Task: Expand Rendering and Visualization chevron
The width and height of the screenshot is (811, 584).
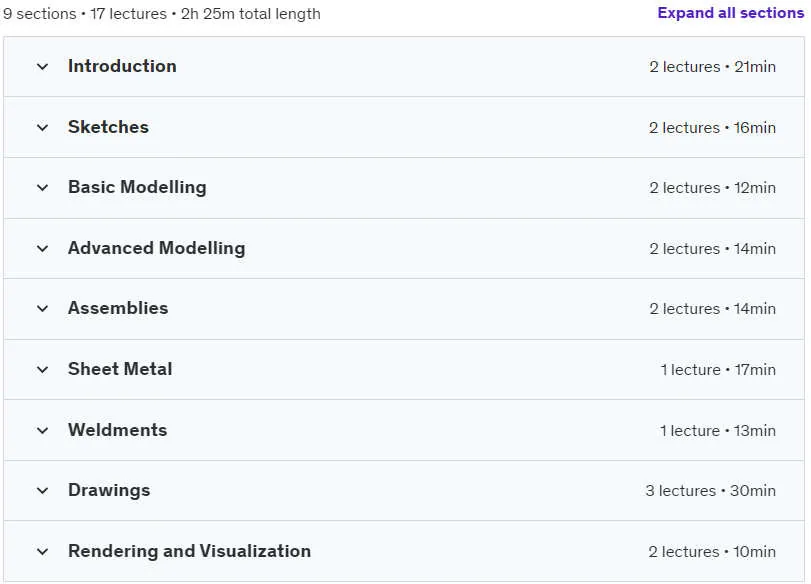Action: pyautogui.click(x=42, y=552)
